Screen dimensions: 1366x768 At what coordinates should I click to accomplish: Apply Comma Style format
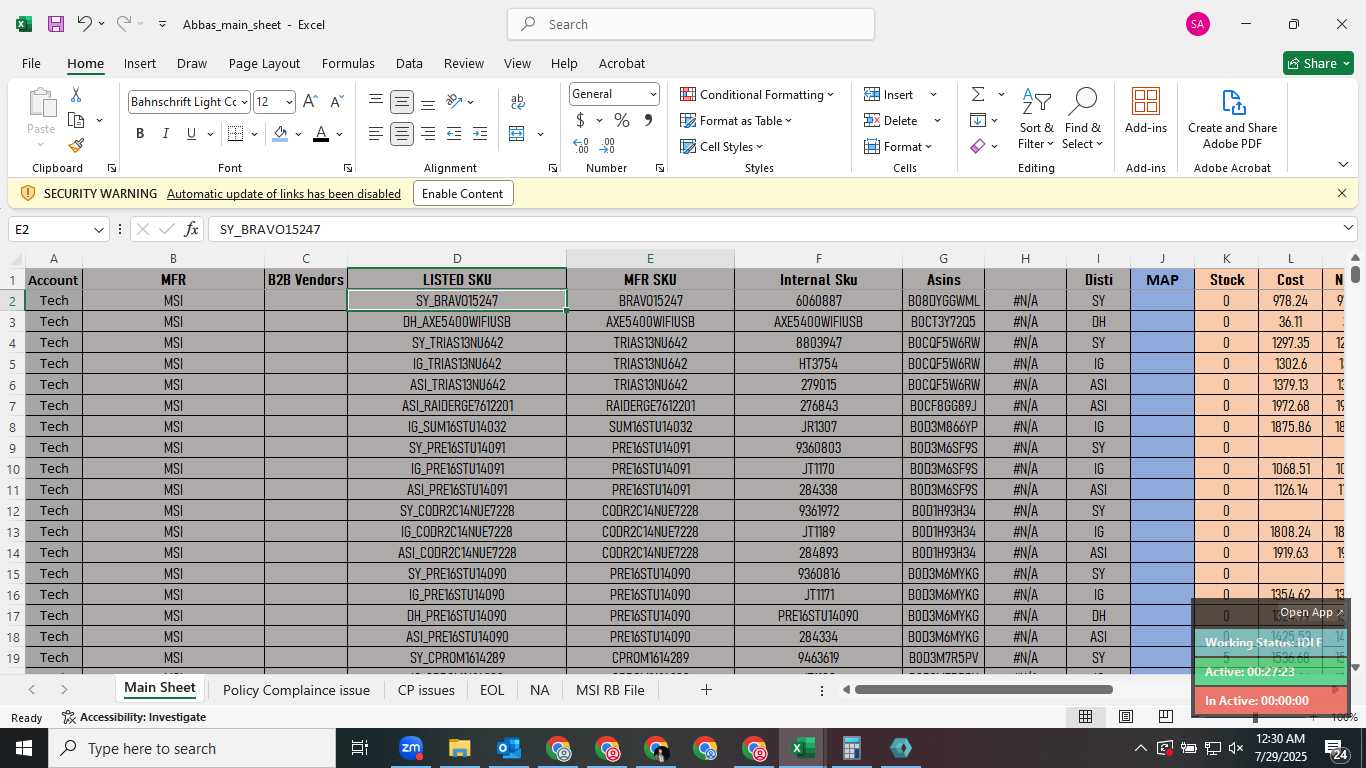tap(648, 120)
